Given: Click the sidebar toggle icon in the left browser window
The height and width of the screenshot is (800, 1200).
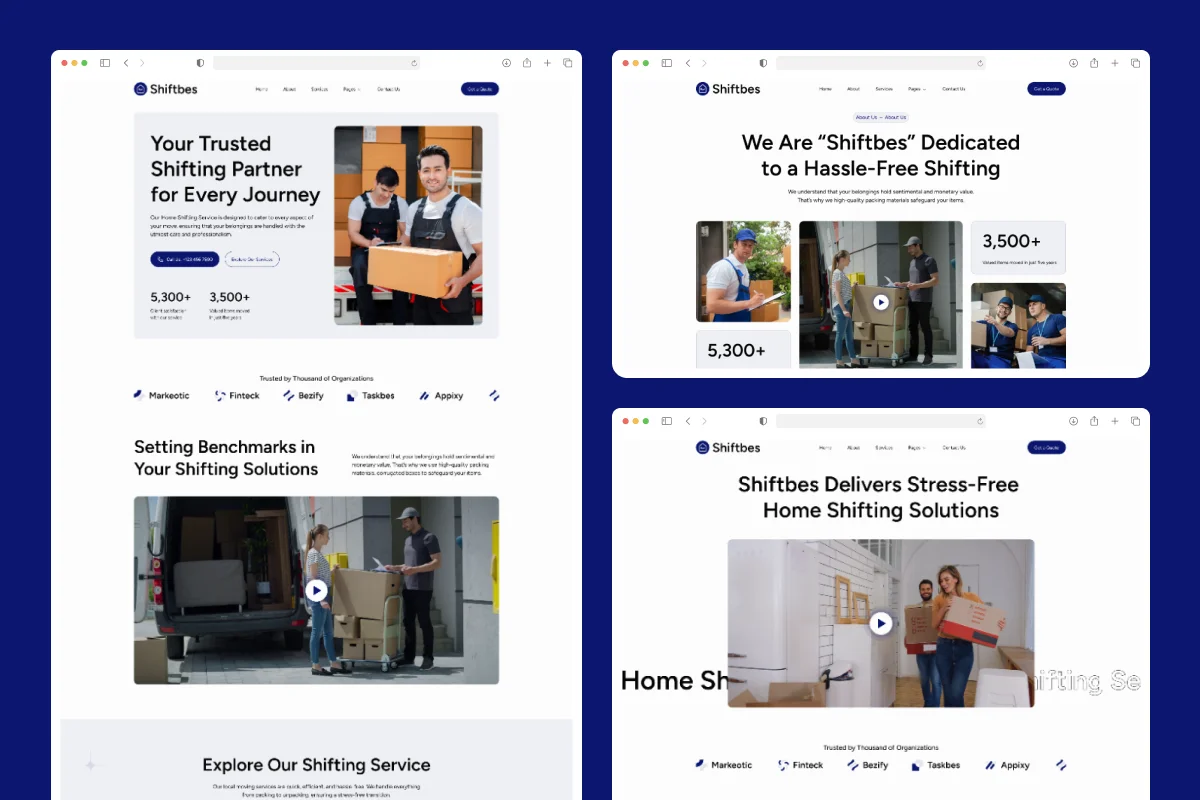Looking at the screenshot, I should pyautogui.click(x=105, y=63).
